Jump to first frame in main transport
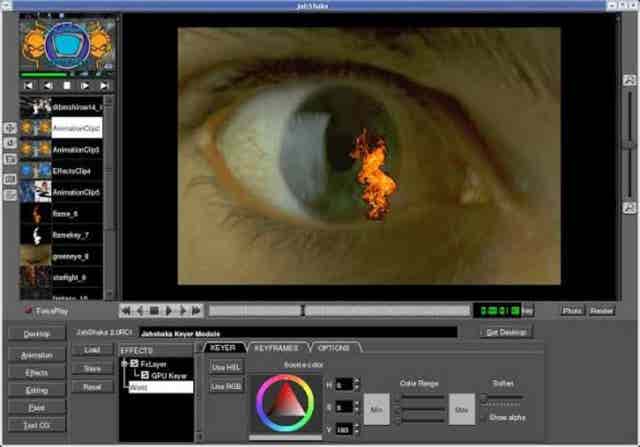The image size is (640, 447). click(x=127, y=311)
